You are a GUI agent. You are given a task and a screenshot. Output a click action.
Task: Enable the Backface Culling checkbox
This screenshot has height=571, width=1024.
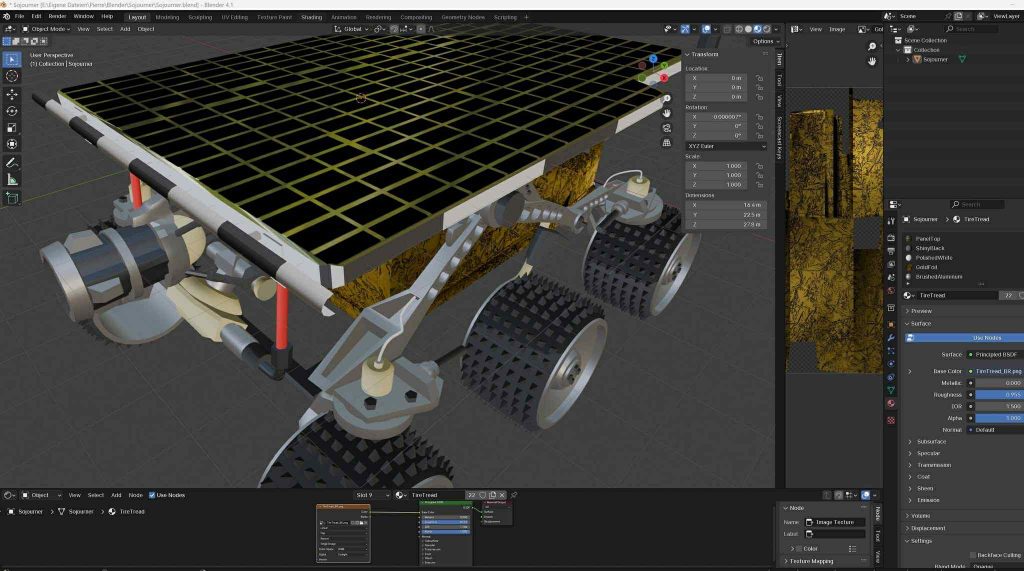click(x=973, y=555)
